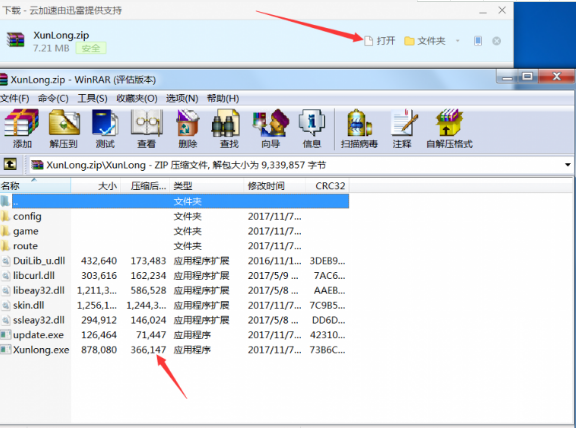576x428 pixels.
Task: Click the update.exe file icon
Action: tap(6, 335)
